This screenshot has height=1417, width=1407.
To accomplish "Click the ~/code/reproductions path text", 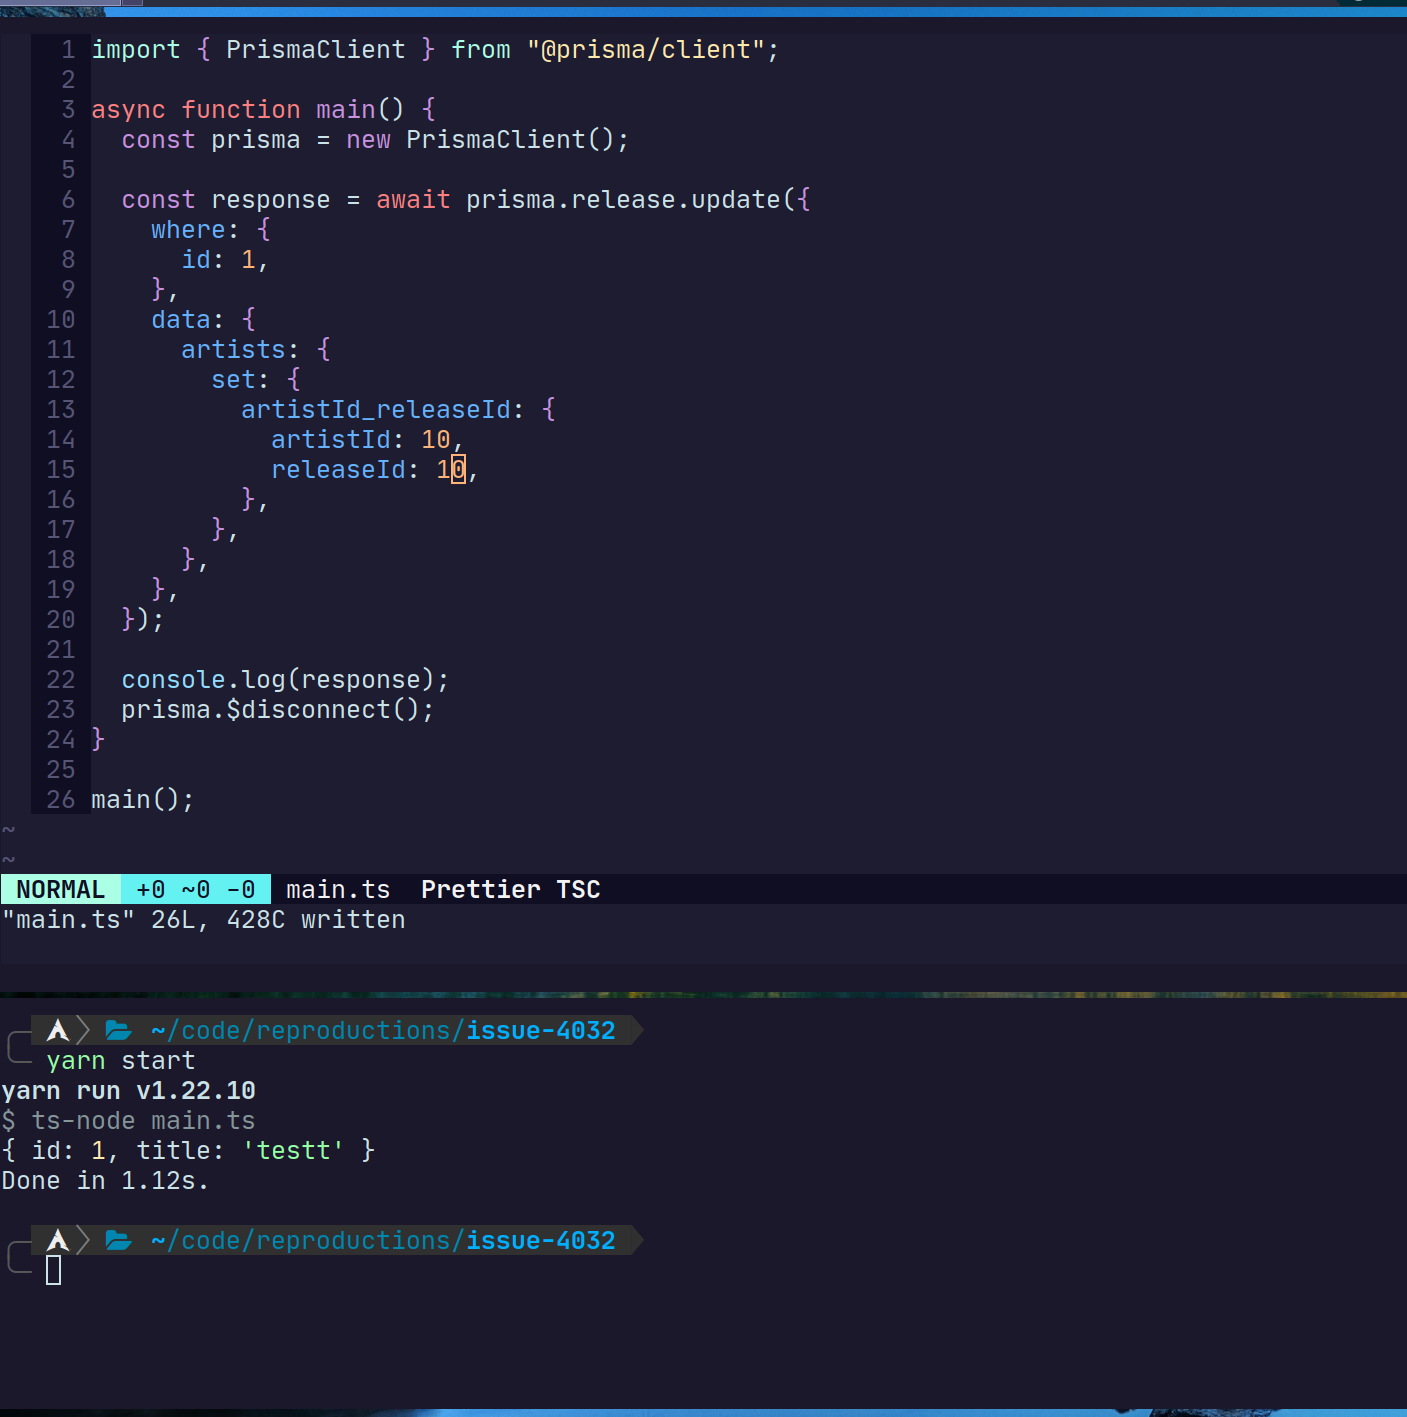I will (x=300, y=1030).
